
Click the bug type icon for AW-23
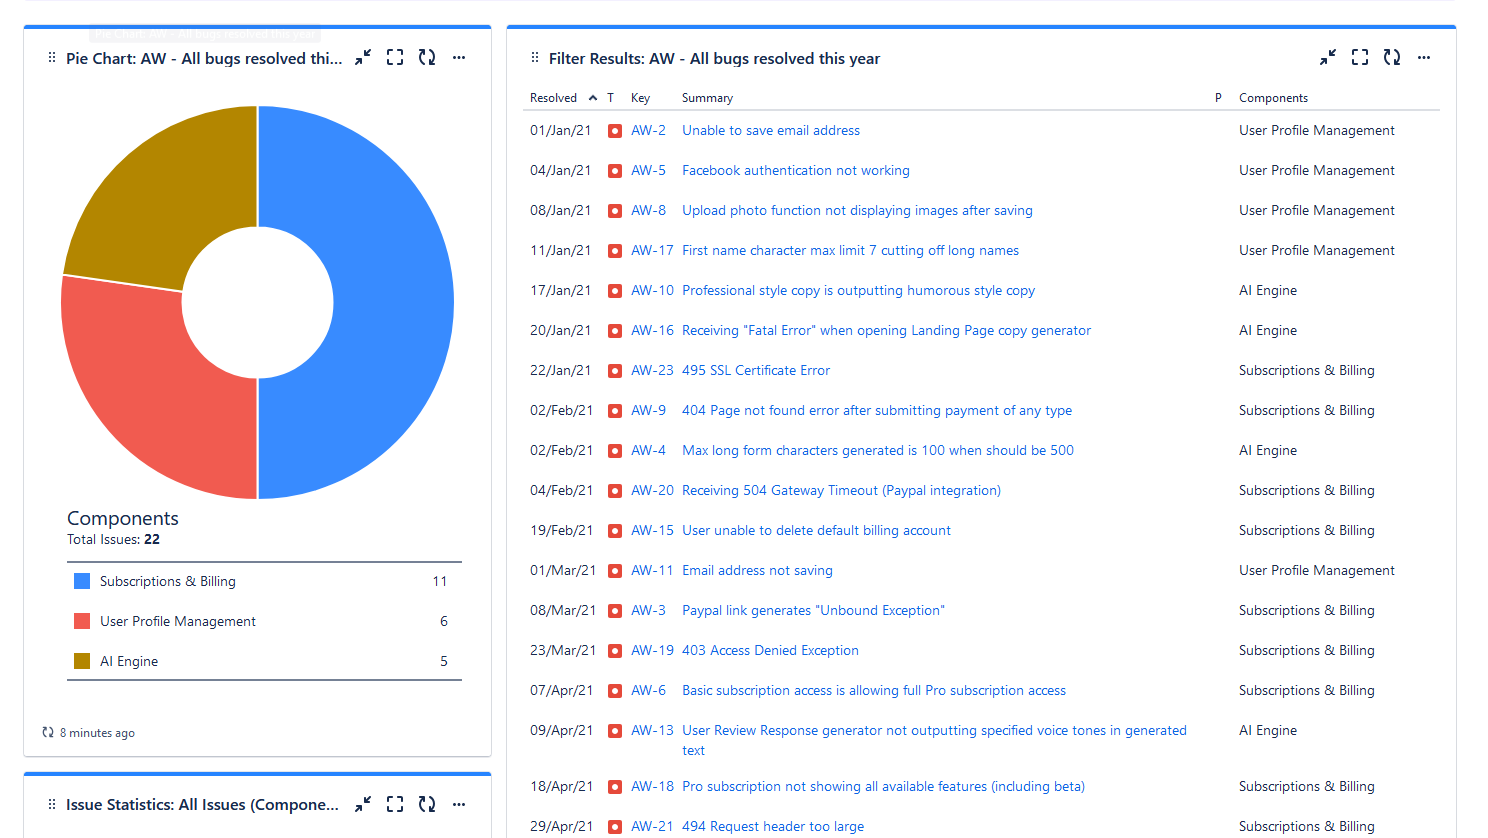click(615, 371)
